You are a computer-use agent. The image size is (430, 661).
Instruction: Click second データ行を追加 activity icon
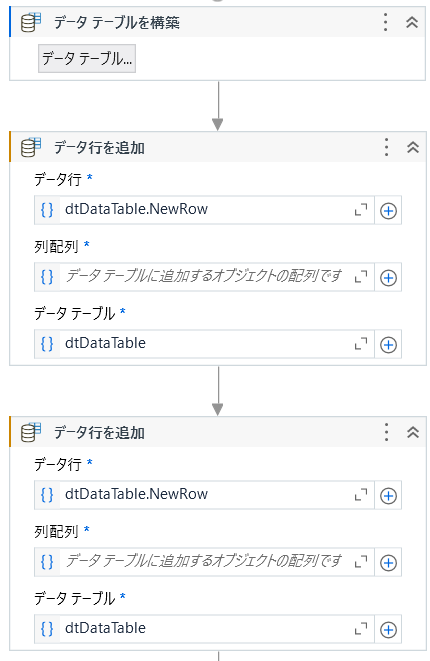pyautogui.click(x=31, y=433)
